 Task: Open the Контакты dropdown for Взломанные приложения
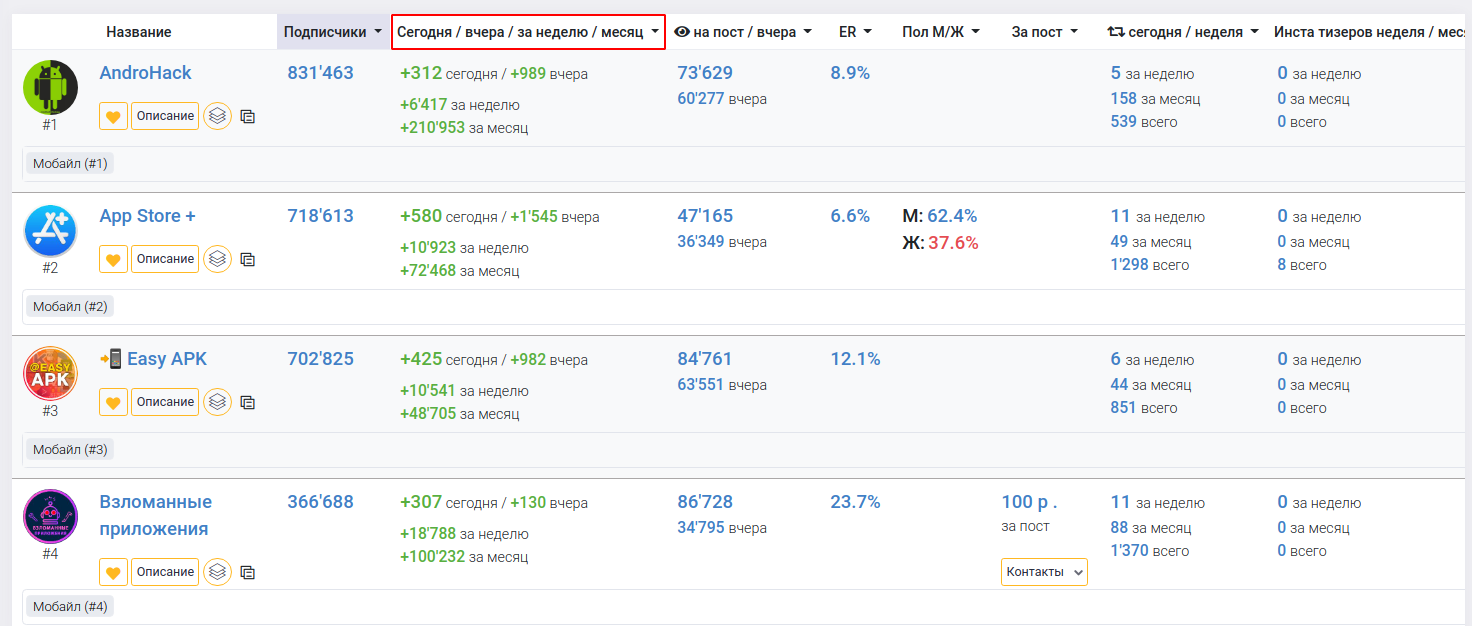tap(1044, 572)
